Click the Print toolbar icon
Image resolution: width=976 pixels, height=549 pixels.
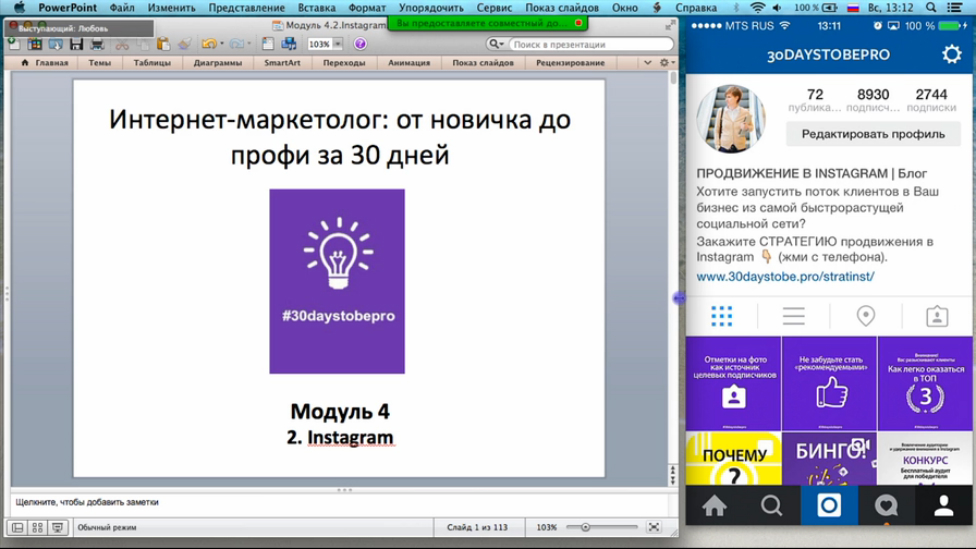tap(97, 44)
